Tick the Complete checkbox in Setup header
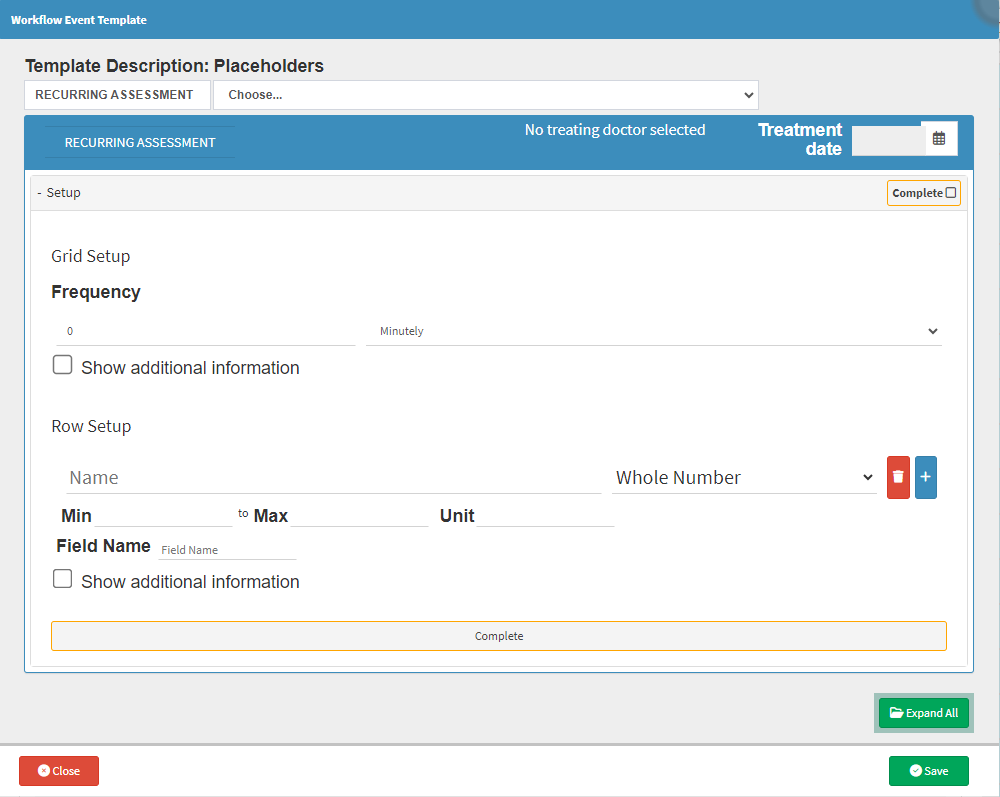Viewport: 1000px width, 797px height. click(950, 193)
